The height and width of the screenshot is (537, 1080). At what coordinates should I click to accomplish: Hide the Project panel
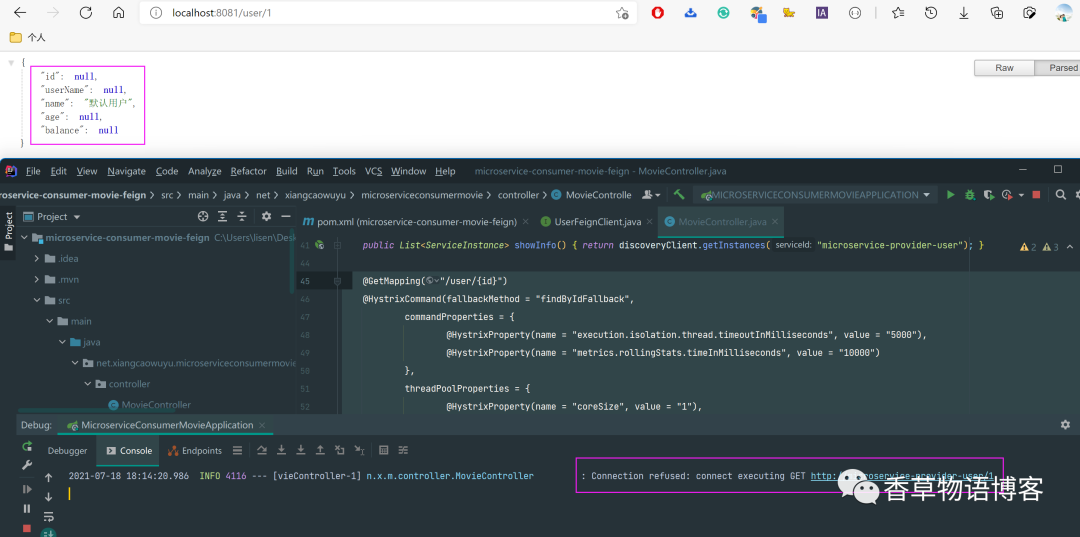[286, 216]
